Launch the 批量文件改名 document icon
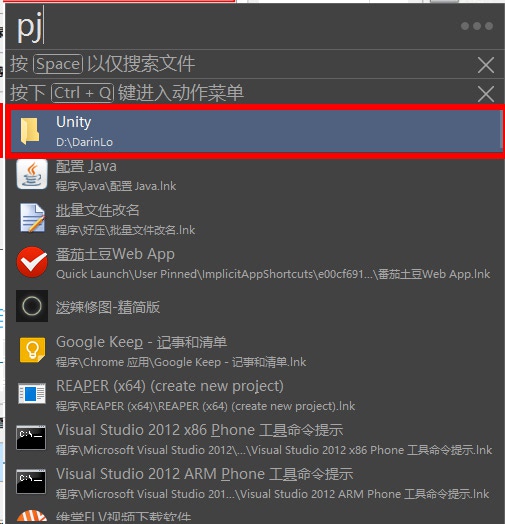The image size is (505, 524). pyautogui.click(x=32, y=218)
